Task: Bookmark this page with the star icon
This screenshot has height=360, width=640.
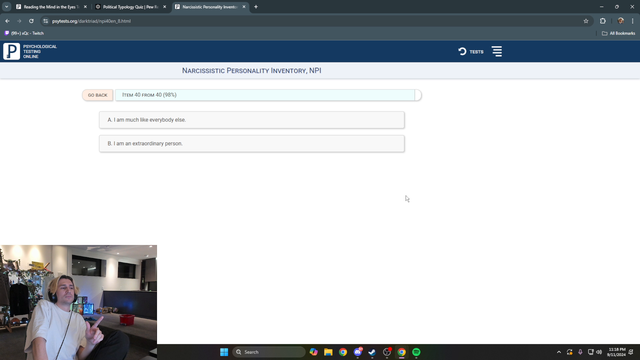Action: point(586,21)
